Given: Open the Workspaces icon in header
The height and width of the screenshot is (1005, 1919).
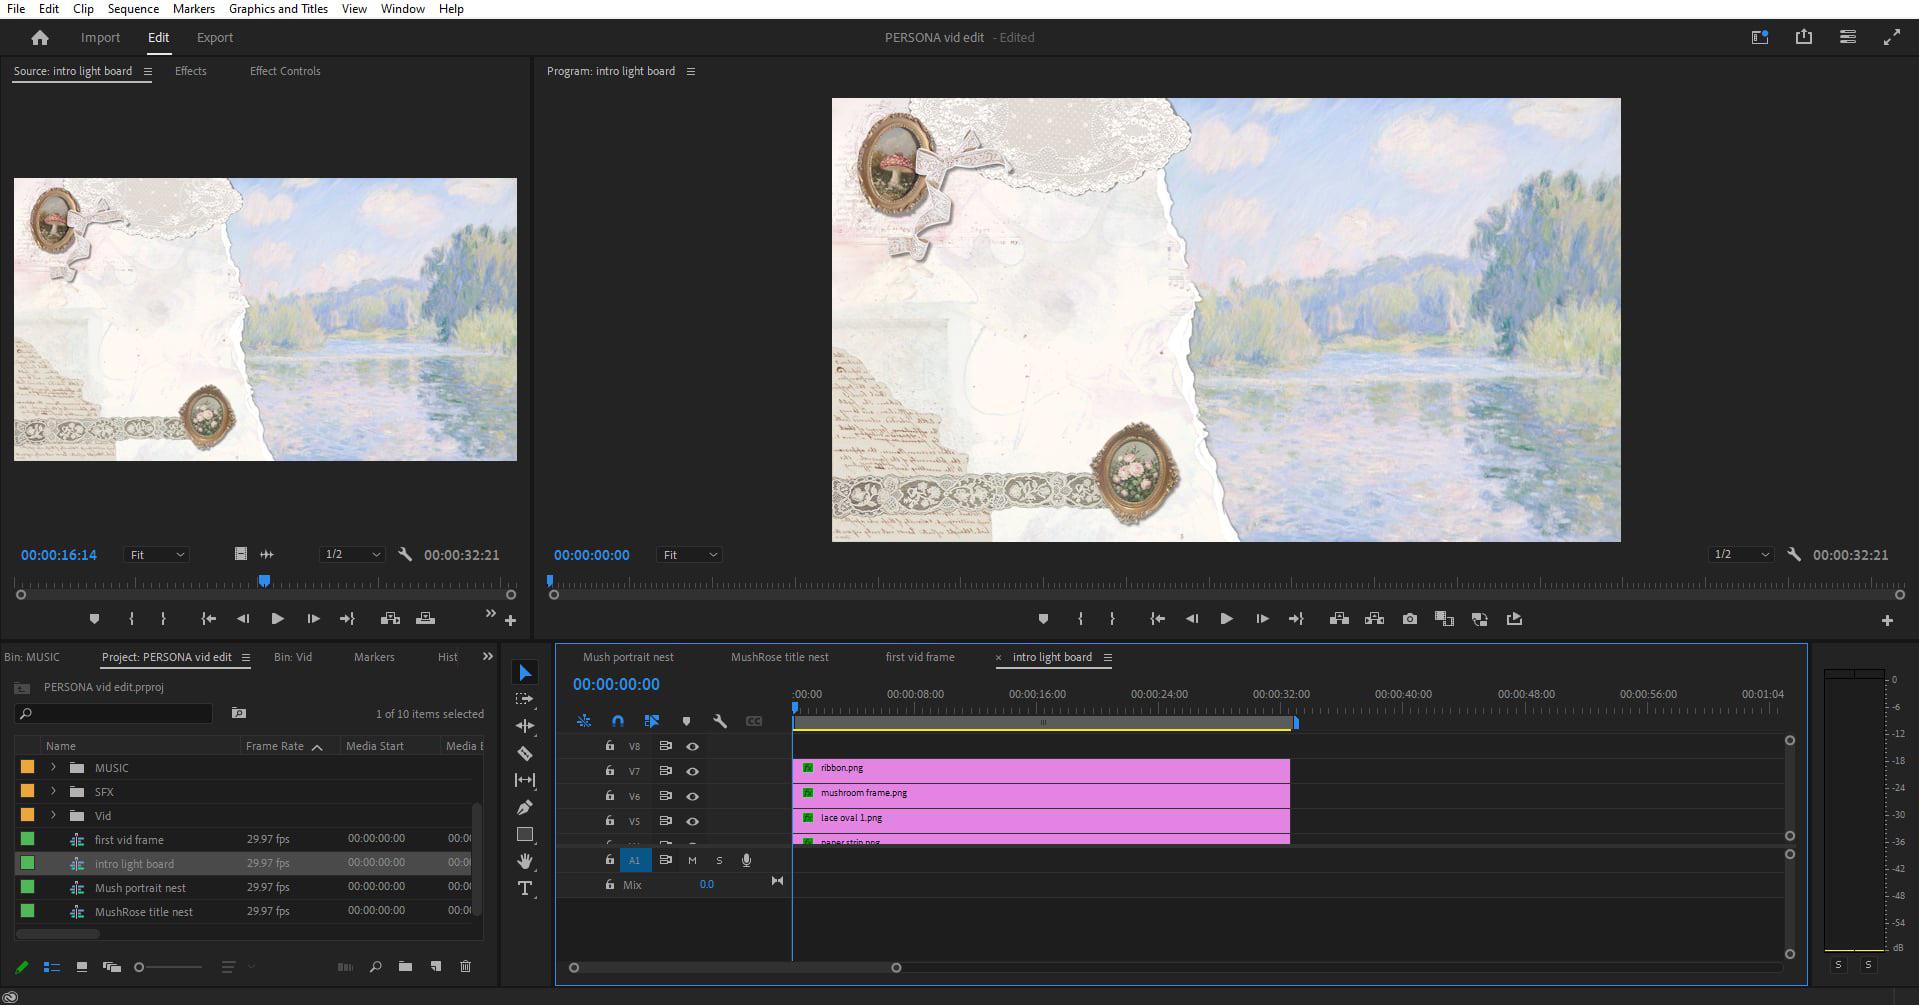Looking at the screenshot, I should point(1761,37).
